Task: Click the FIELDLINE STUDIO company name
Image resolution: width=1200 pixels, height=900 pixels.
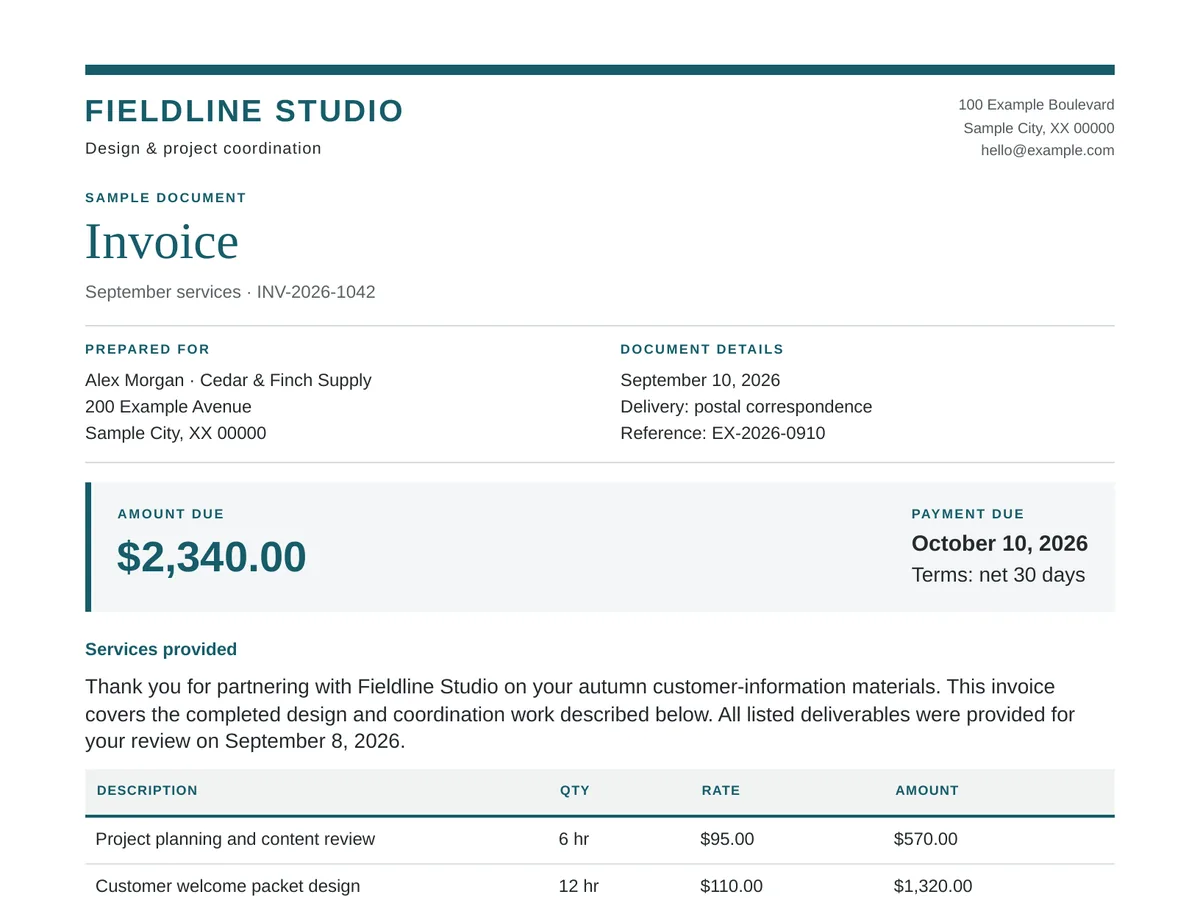Action: 244,111
